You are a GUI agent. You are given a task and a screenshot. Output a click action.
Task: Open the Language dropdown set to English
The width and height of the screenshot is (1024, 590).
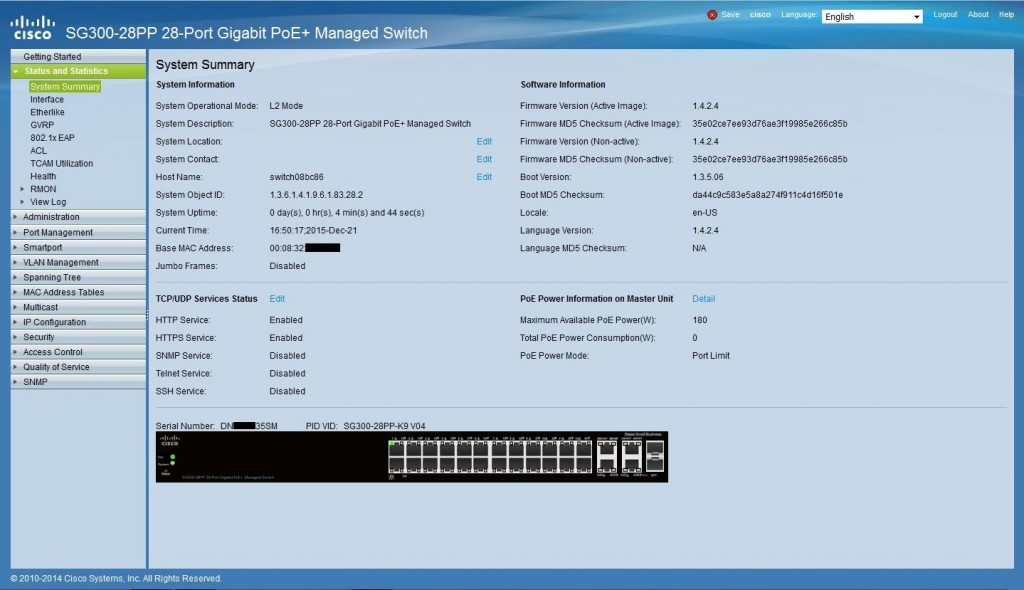[872, 16]
